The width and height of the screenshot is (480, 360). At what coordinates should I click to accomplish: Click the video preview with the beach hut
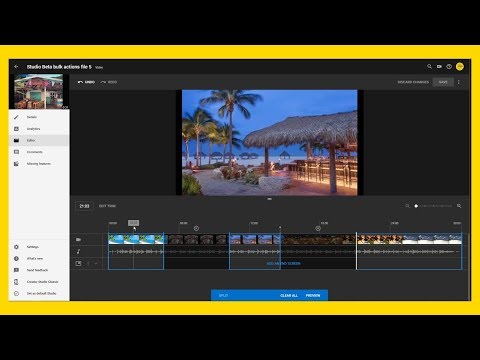click(270, 142)
